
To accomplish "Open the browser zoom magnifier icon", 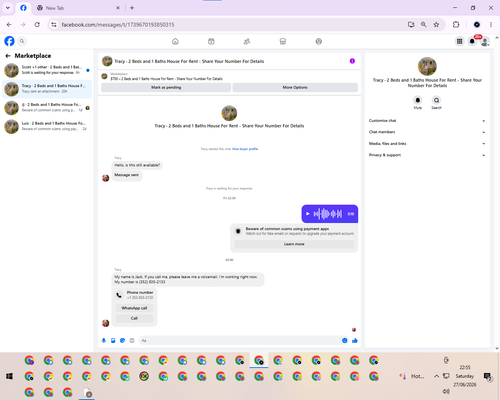I will (424, 25).
